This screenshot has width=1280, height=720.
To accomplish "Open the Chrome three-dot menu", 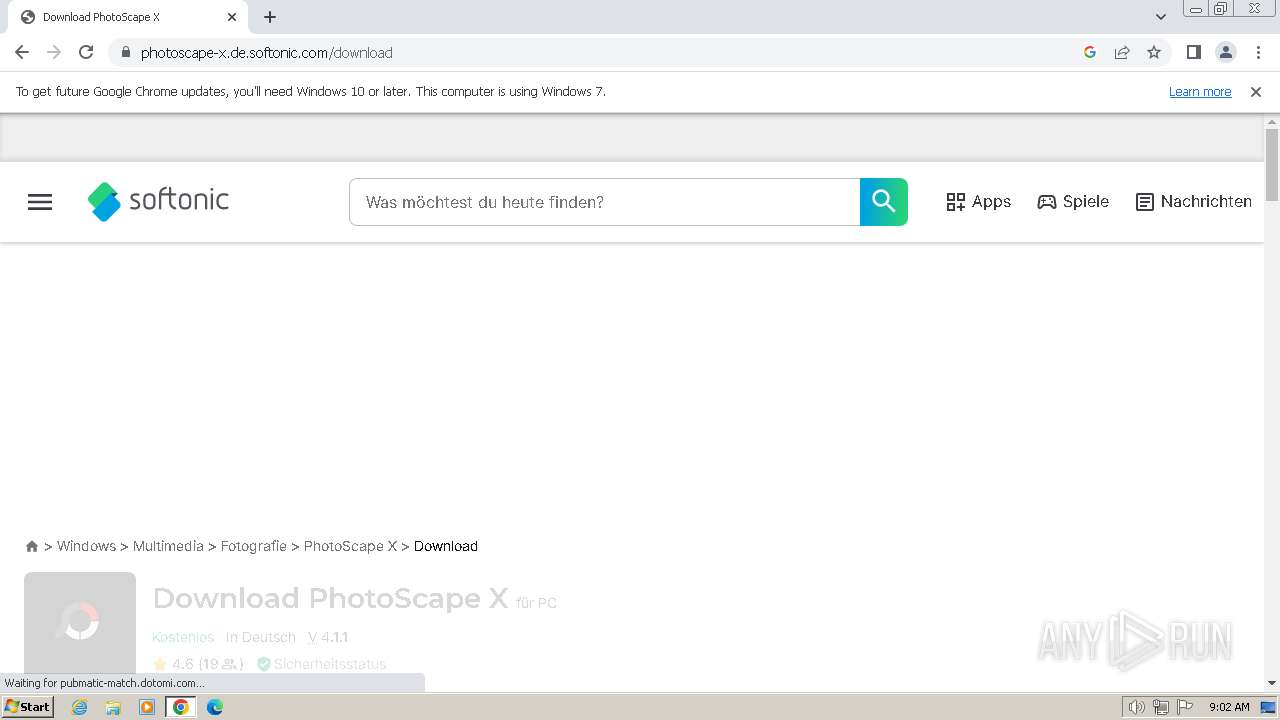I will click(1258, 53).
